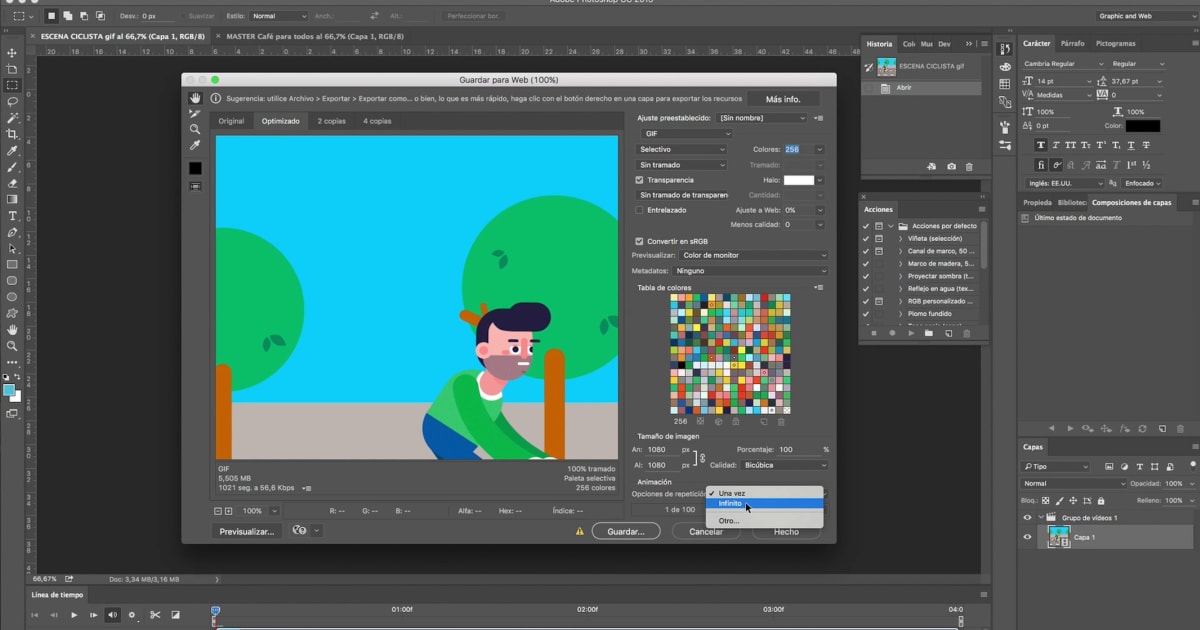Toggle the Convertir en sRGB checkbox
This screenshot has height=630, width=1200.
[x=640, y=241]
